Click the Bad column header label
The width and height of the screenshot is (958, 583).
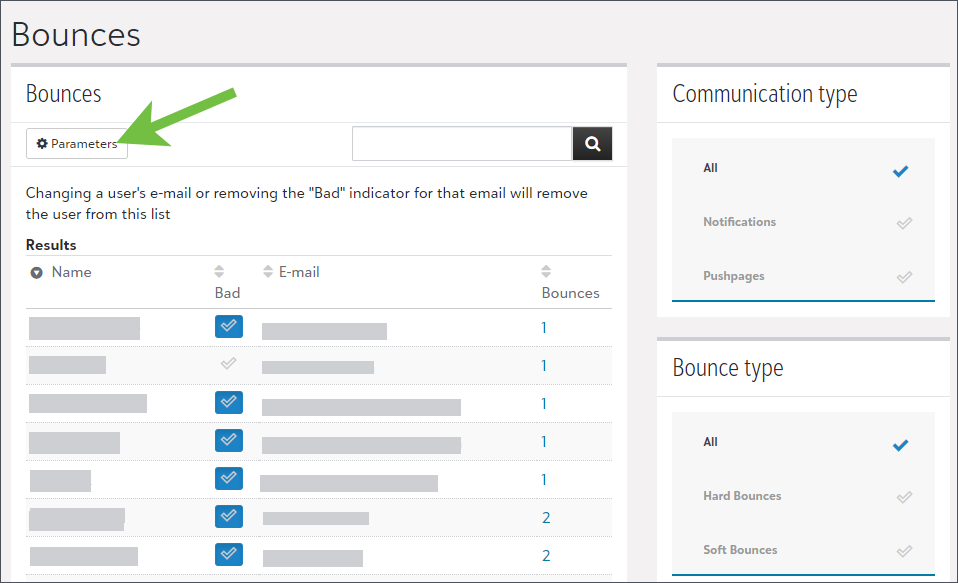[227, 293]
